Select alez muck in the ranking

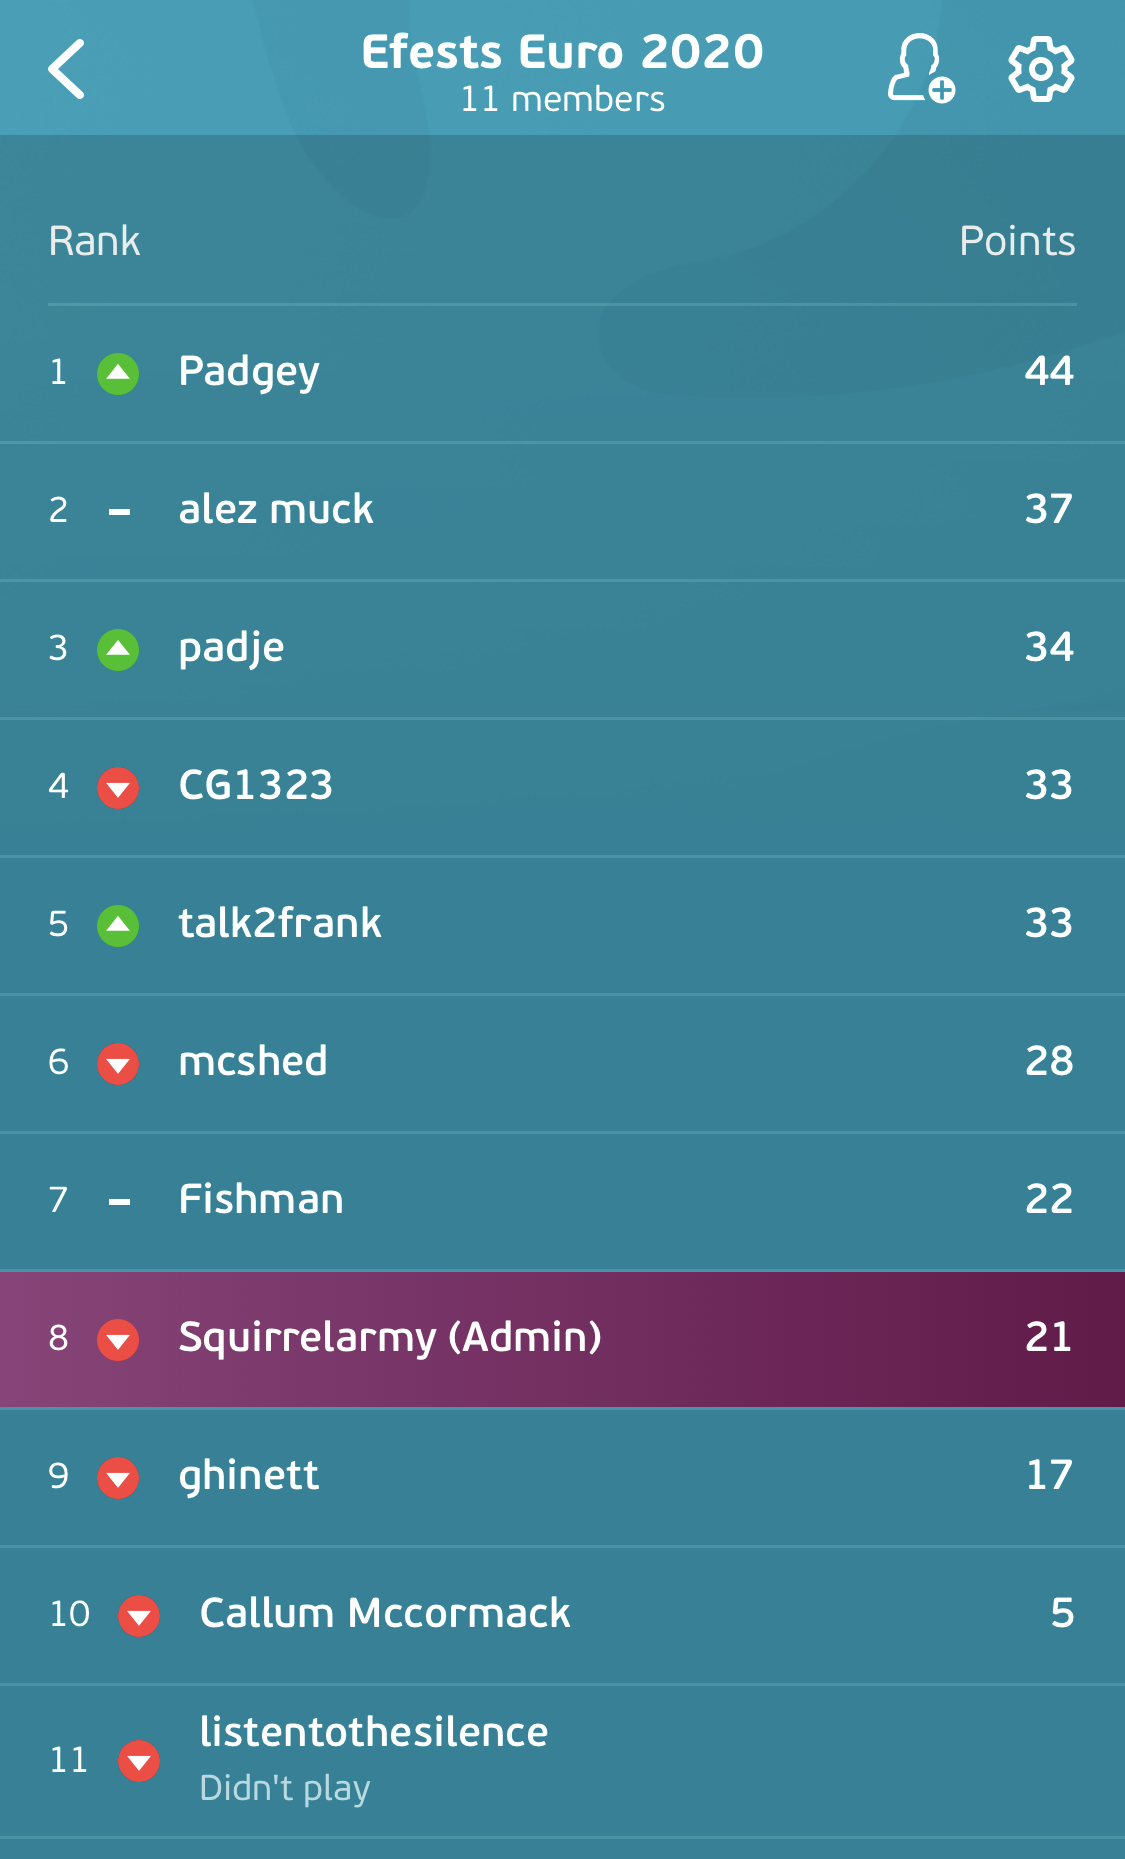(562, 511)
